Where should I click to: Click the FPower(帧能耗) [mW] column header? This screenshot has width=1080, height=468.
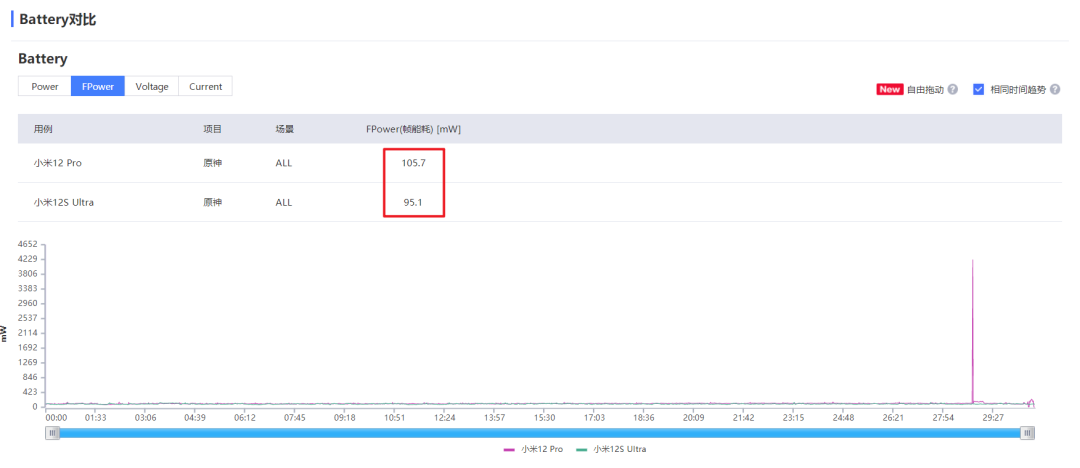tap(413, 129)
